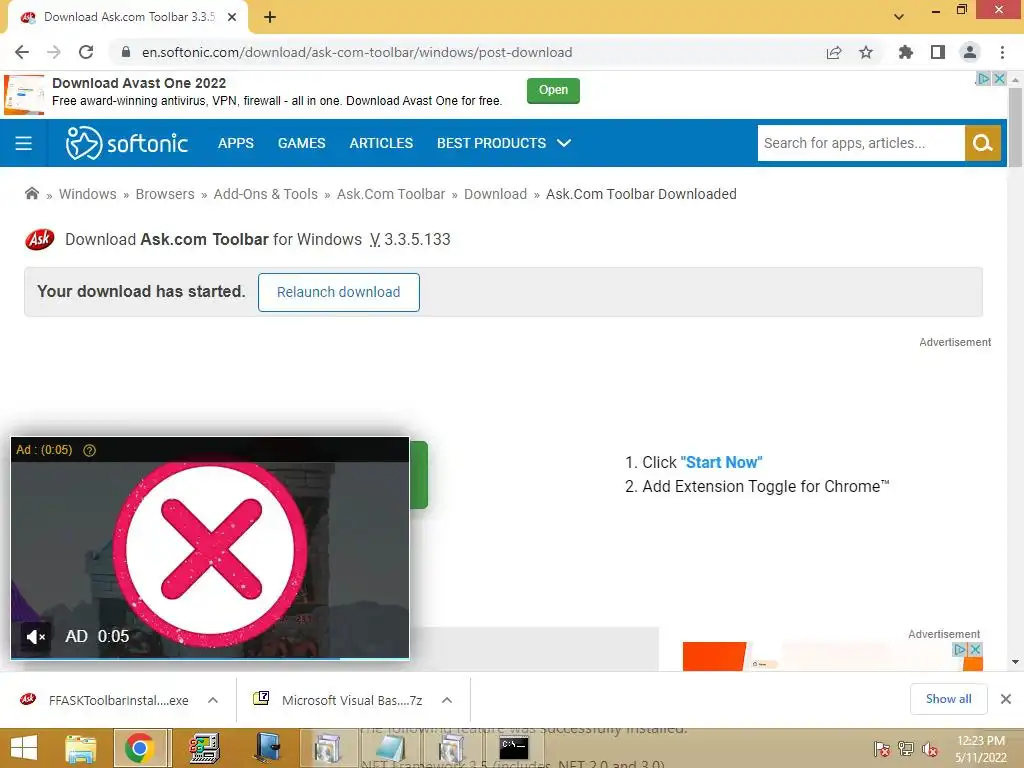Screen dimensions: 1024x768
Task: Click the video ad progress bar
Action: [x=210, y=658]
